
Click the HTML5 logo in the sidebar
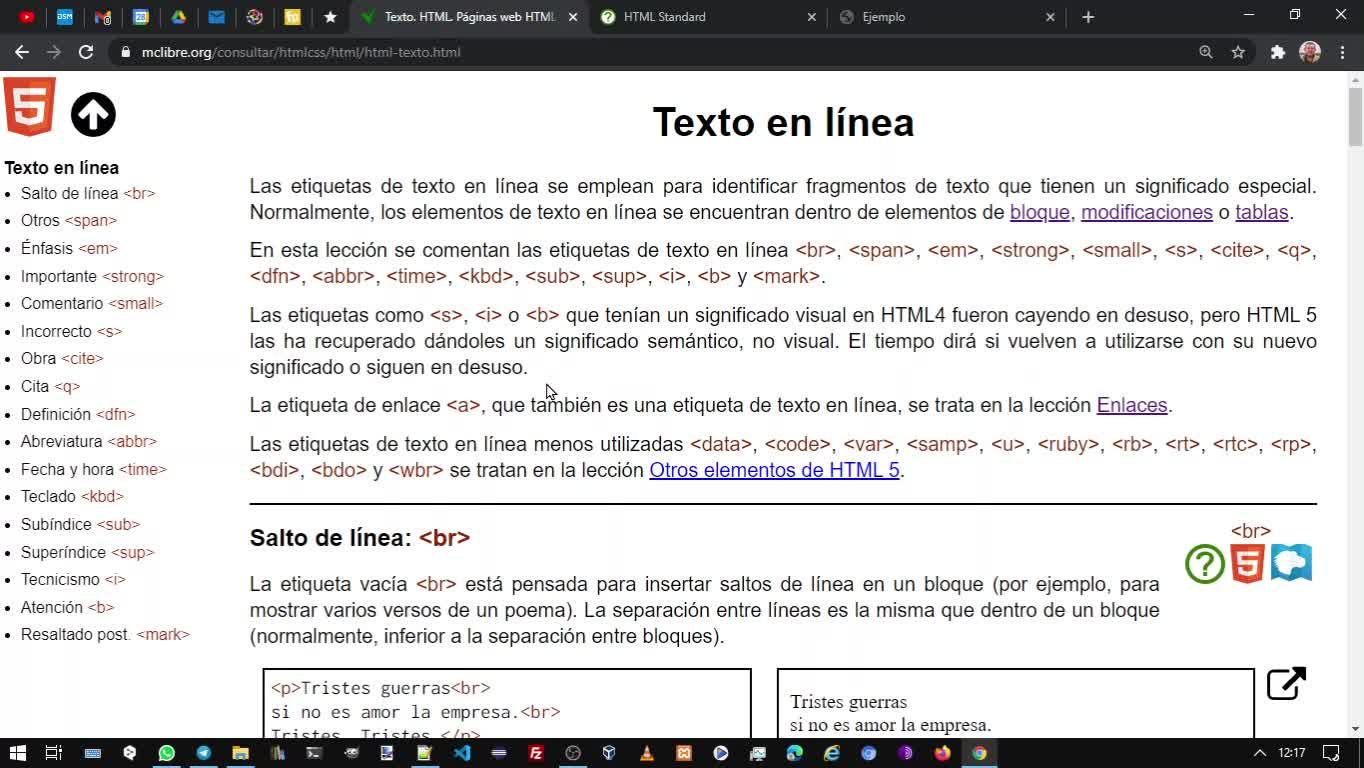coord(30,106)
